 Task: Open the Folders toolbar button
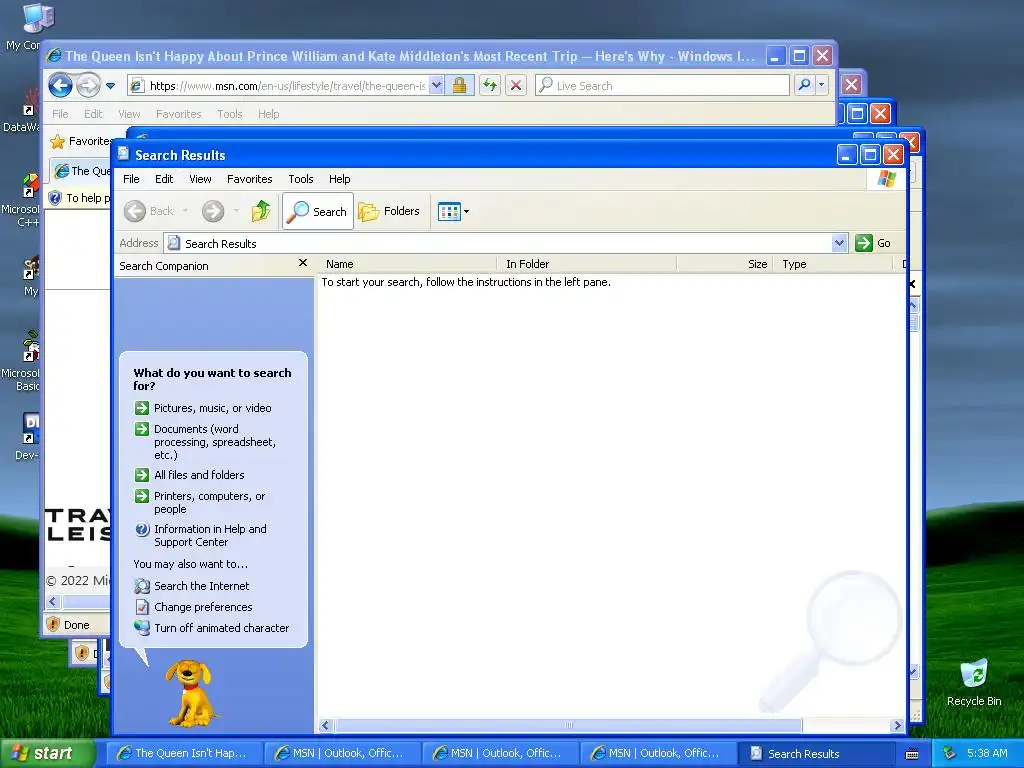389,211
